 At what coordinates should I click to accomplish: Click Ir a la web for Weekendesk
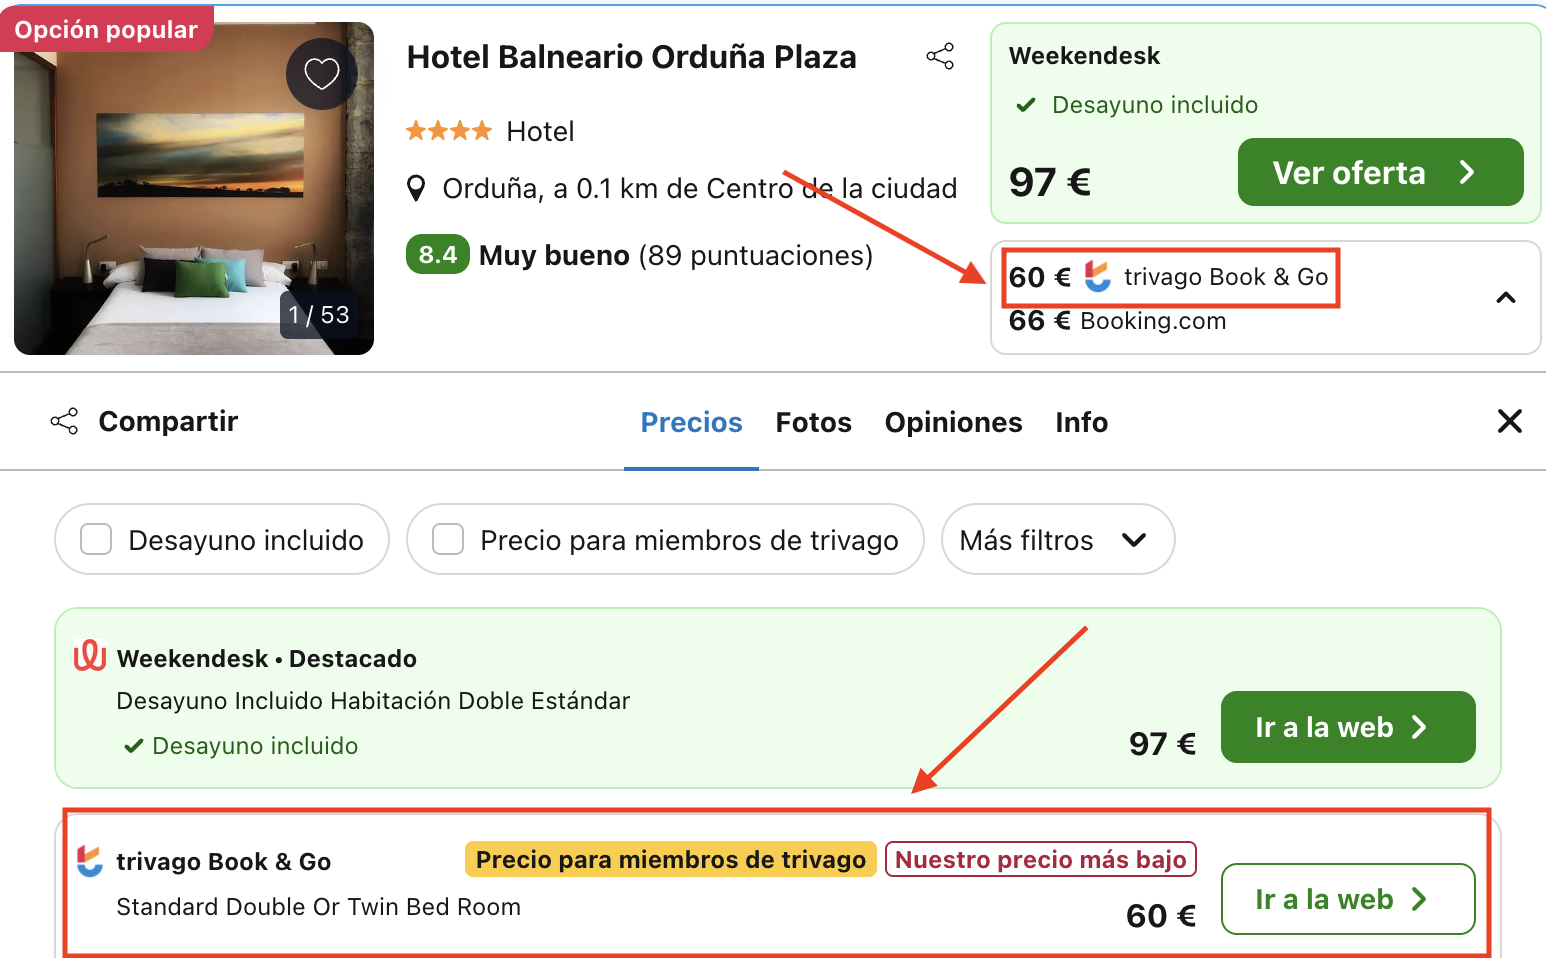pyautogui.click(x=1347, y=727)
